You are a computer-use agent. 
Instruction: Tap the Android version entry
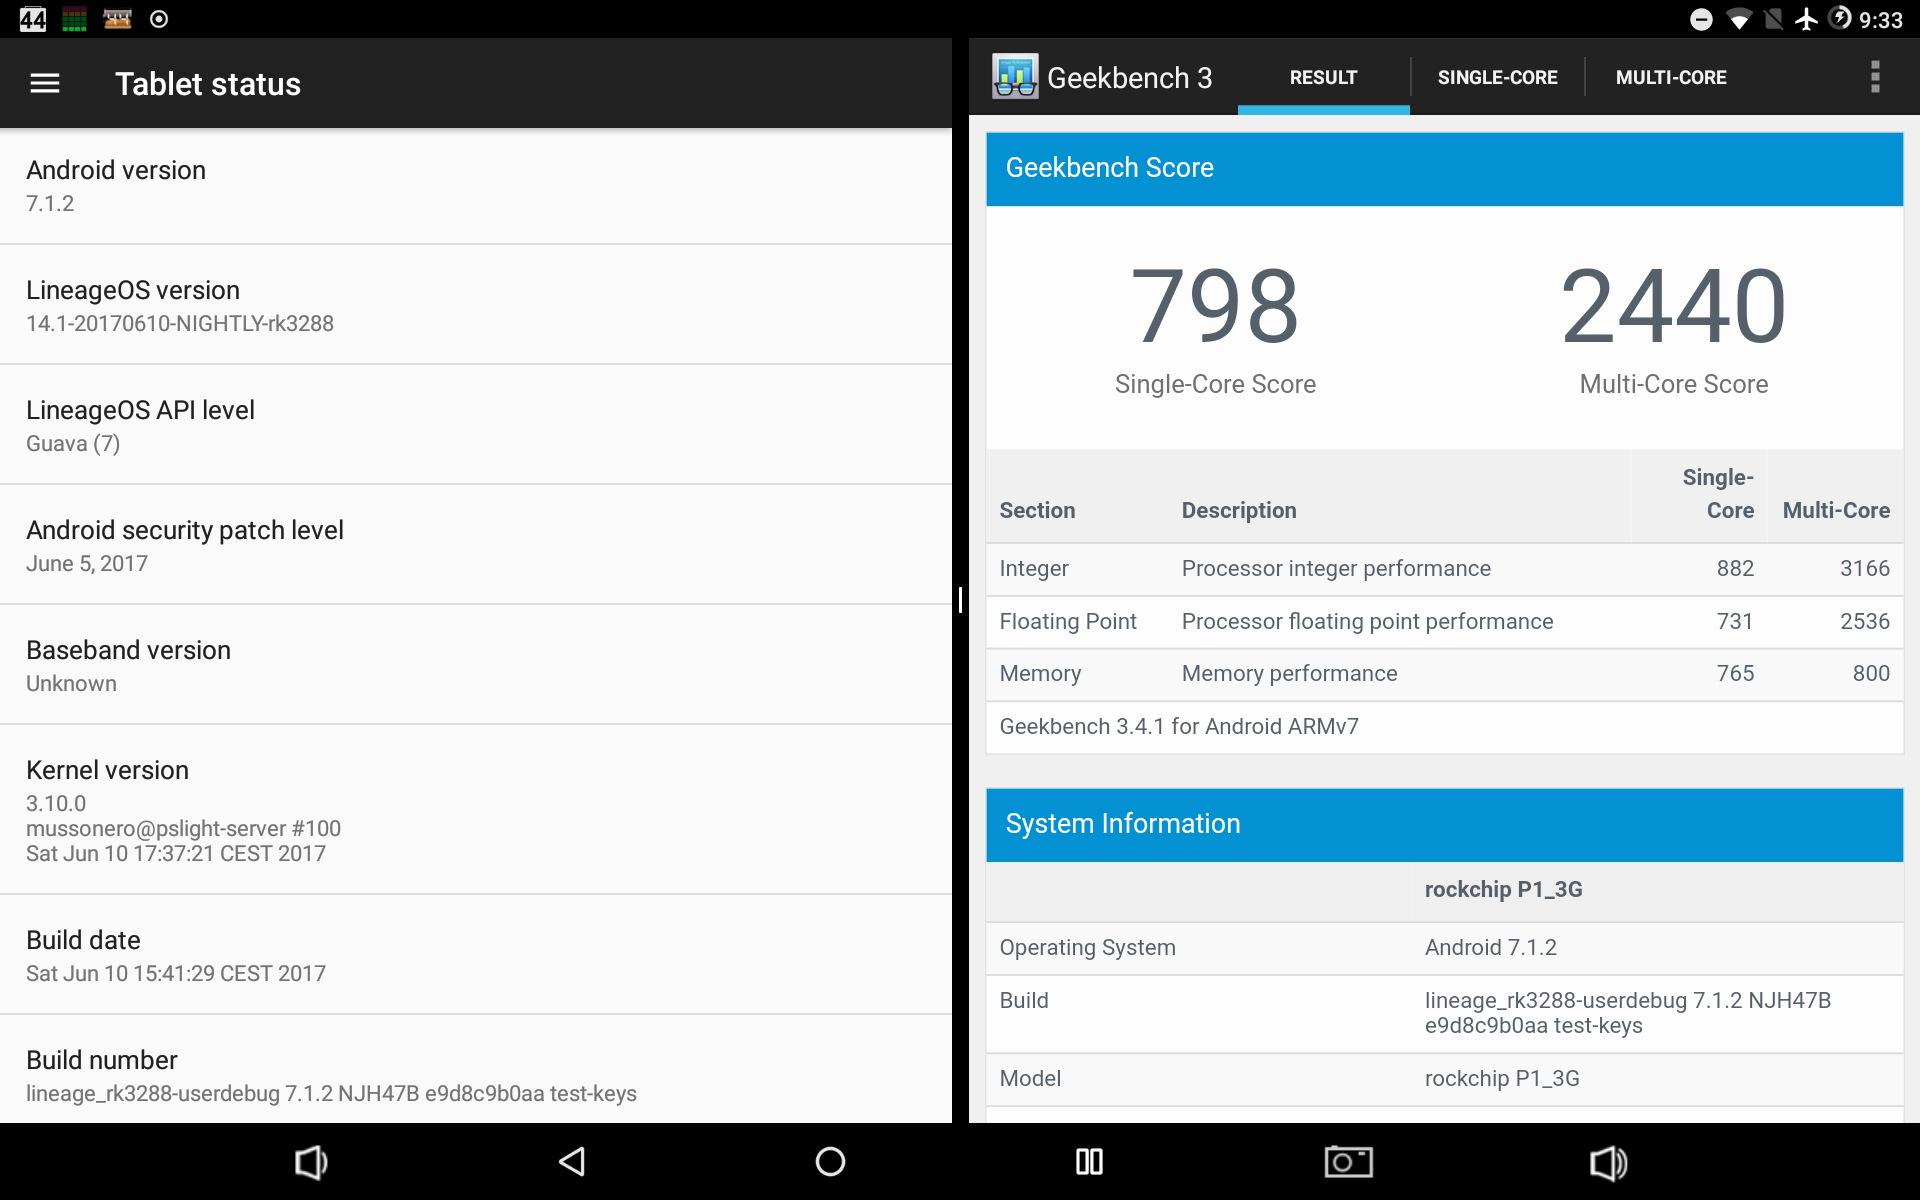(x=475, y=186)
